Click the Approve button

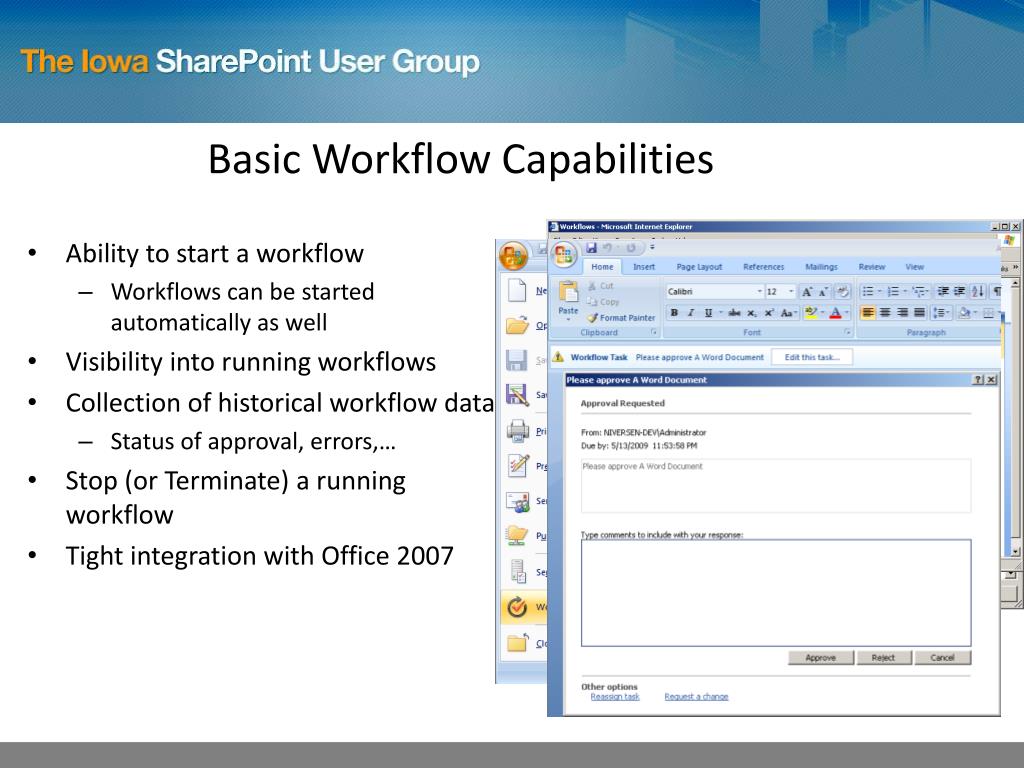tap(821, 658)
